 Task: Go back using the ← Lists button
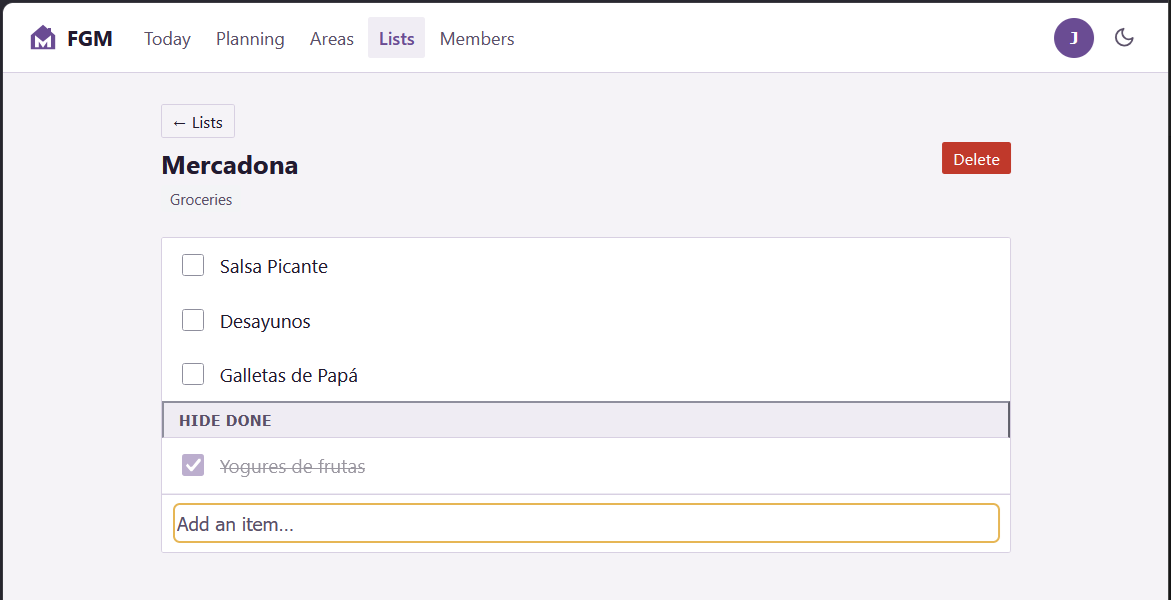[x=198, y=122]
